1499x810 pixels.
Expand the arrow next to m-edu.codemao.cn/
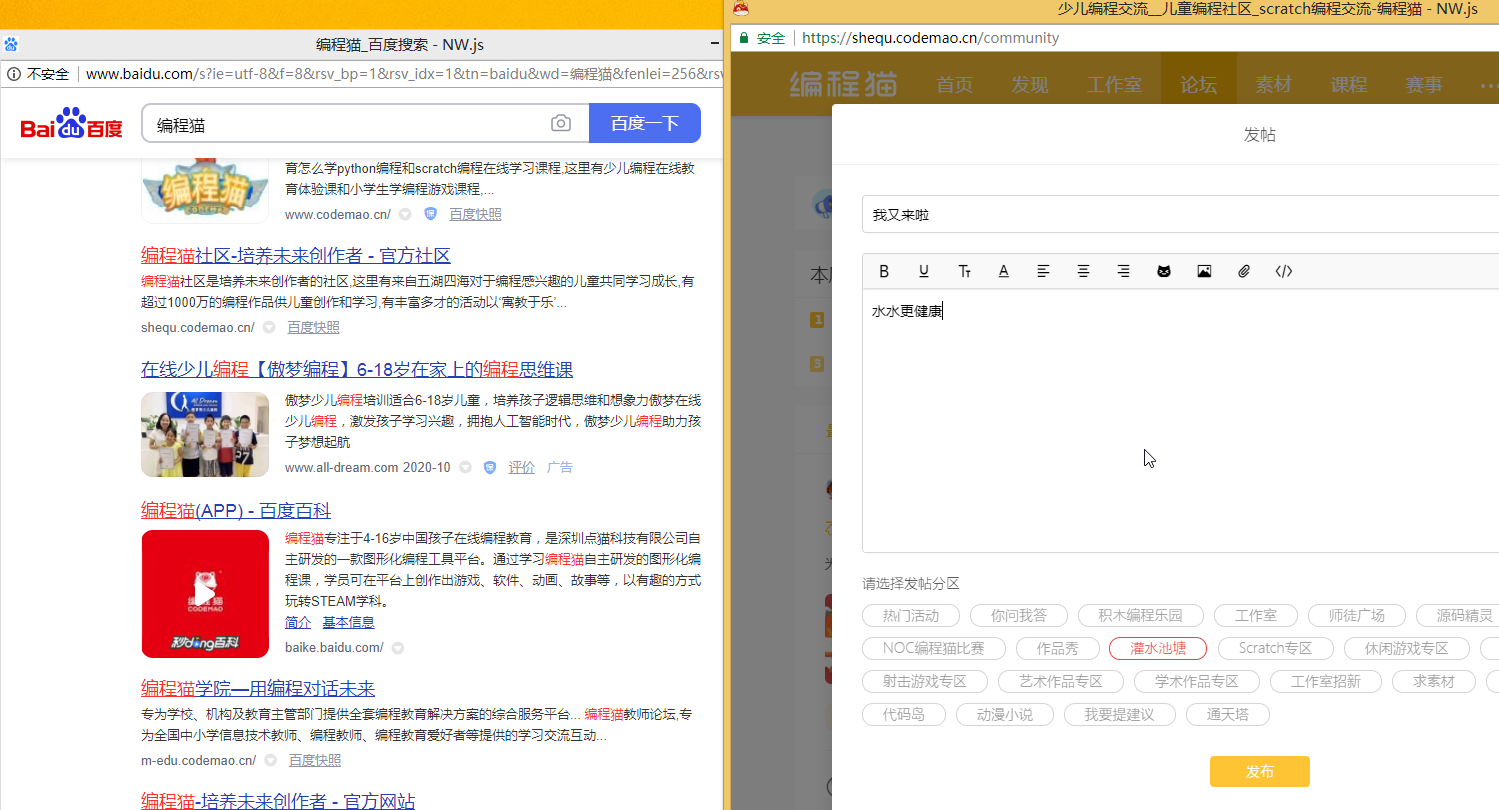pyautogui.click(x=271, y=760)
